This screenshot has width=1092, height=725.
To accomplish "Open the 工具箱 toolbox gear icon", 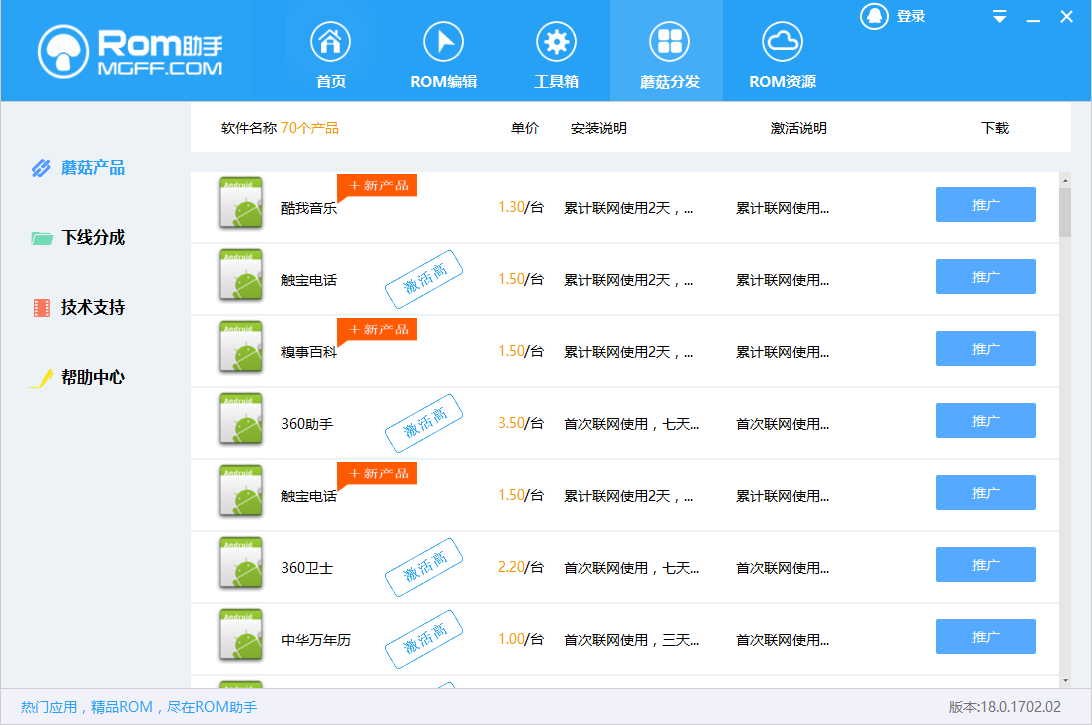I will click(556, 43).
